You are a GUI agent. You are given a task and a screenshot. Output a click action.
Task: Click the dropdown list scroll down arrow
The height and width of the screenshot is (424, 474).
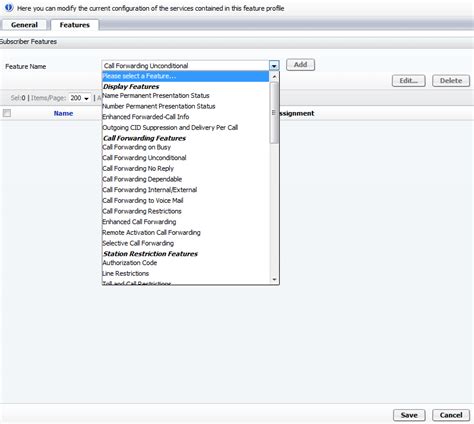click(274, 279)
